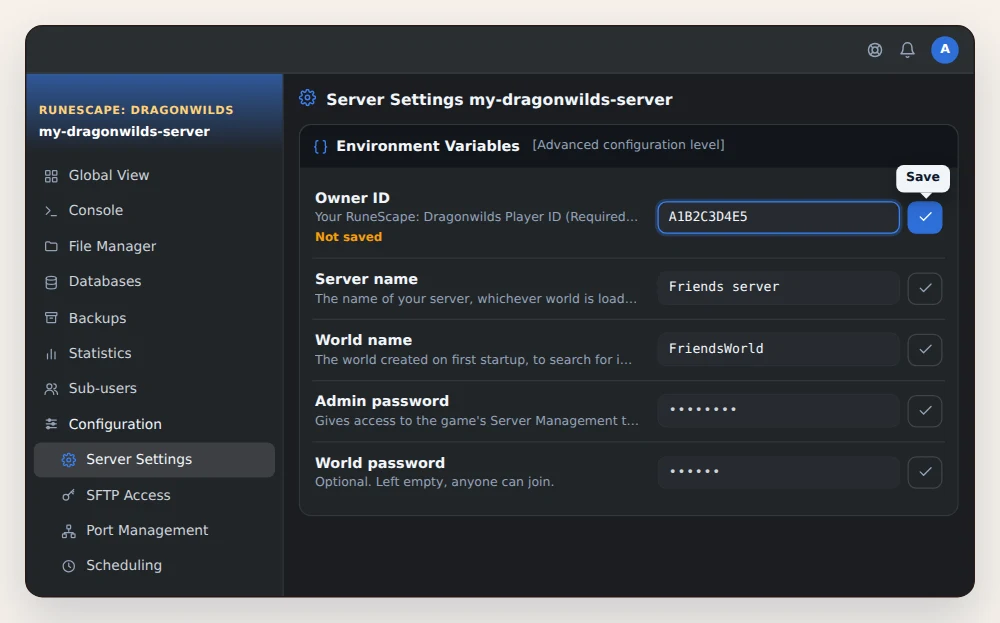Click the Owner ID description text
Viewport: 1000px width, 623px height.
click(476, 217)
